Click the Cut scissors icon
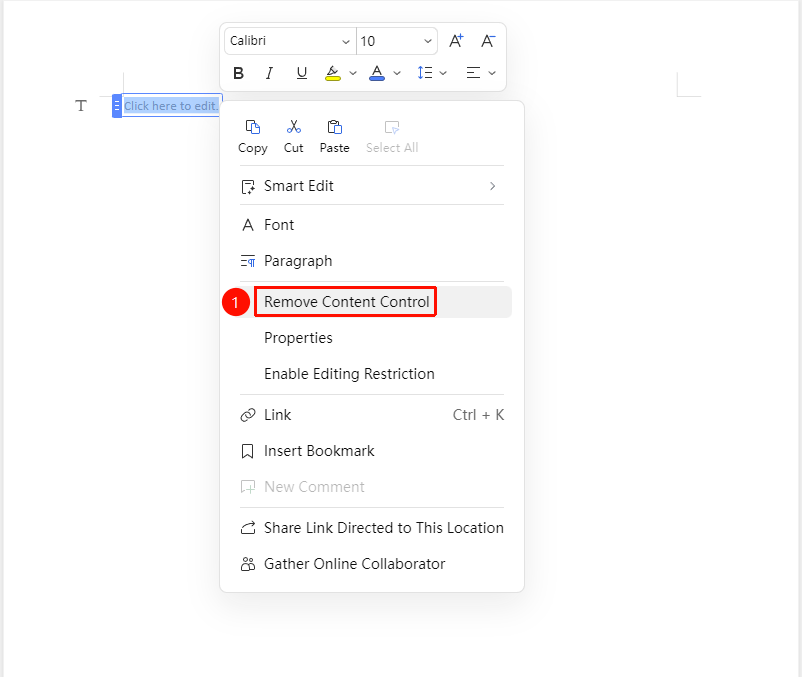The height and width of the screenshot is (677, 802). pos(294,127)
